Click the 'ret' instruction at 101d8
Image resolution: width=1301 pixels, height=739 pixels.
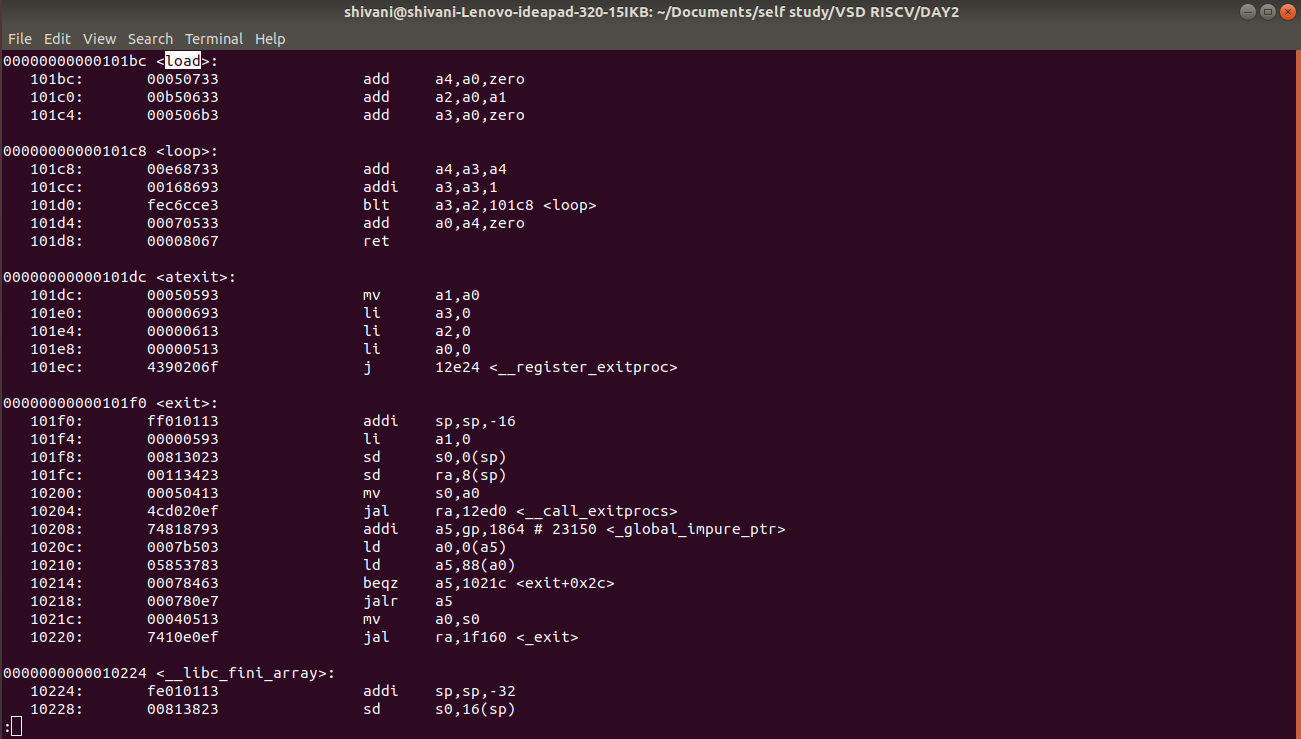tap(376, 241)
